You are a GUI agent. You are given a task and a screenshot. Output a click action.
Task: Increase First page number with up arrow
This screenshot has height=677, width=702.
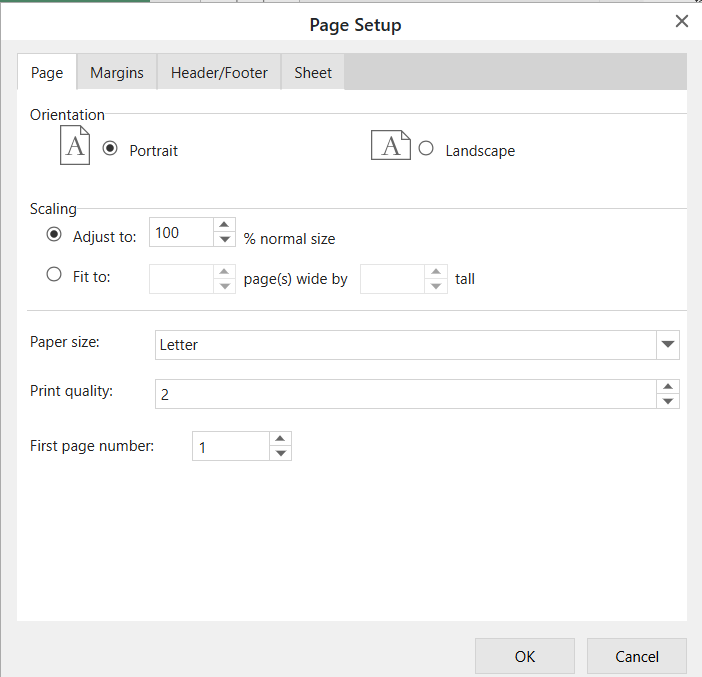click(281, 439)
